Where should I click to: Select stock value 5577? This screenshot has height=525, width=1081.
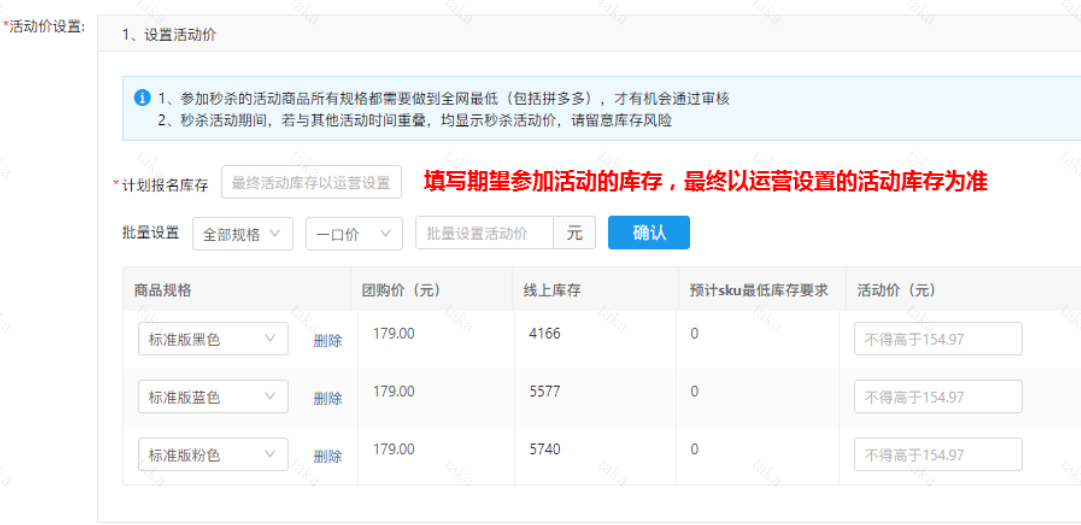545,391
